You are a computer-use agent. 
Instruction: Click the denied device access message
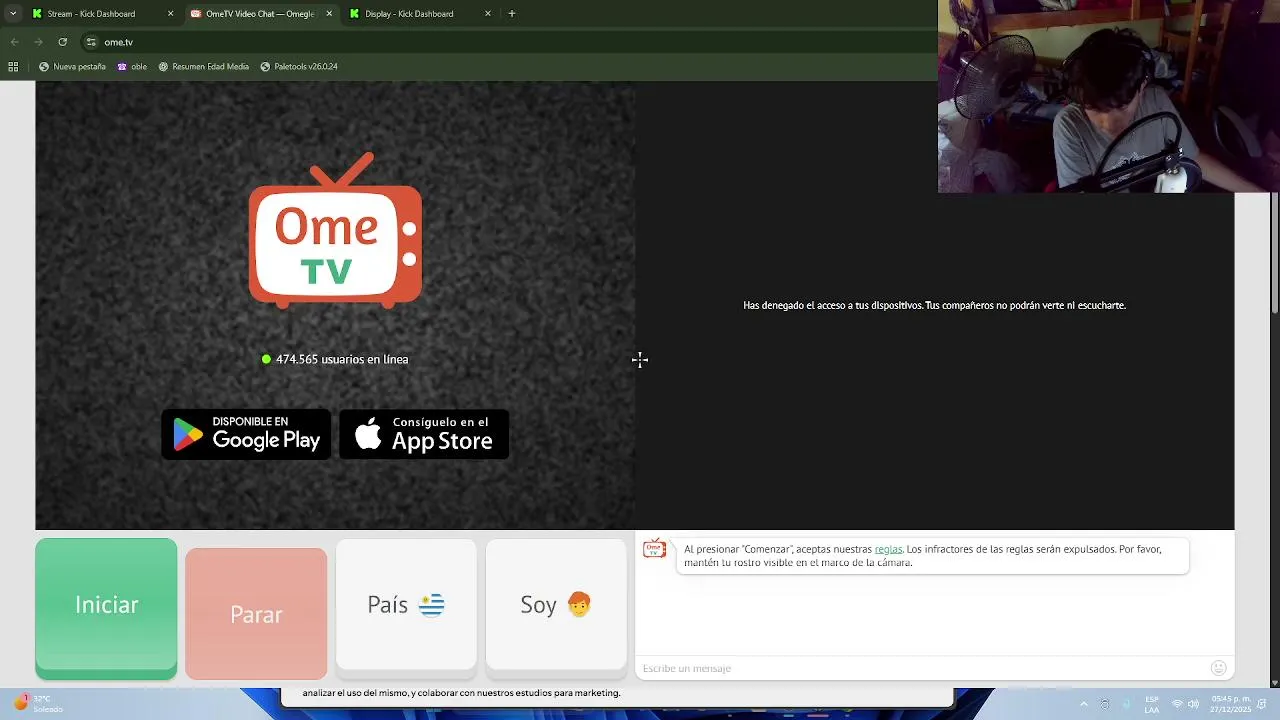pyautogui.click(x=934, y=305)
